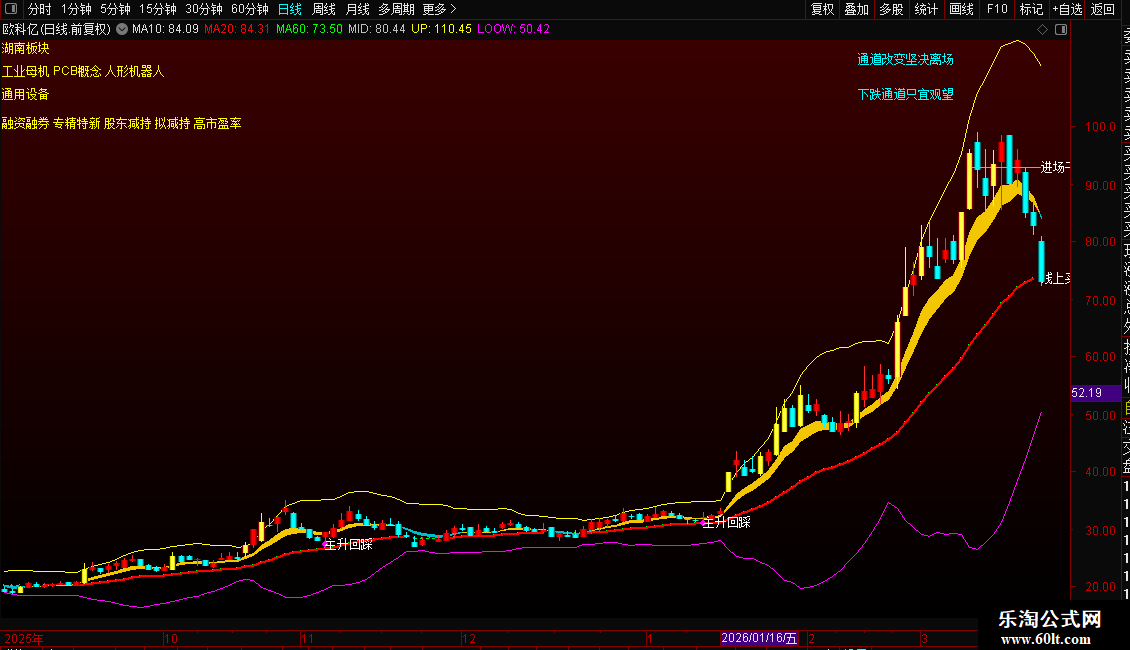The image size is (1130, 650).
Task: Click the 2026/01/16/五 date marker
Action: [x=759, y=638]
